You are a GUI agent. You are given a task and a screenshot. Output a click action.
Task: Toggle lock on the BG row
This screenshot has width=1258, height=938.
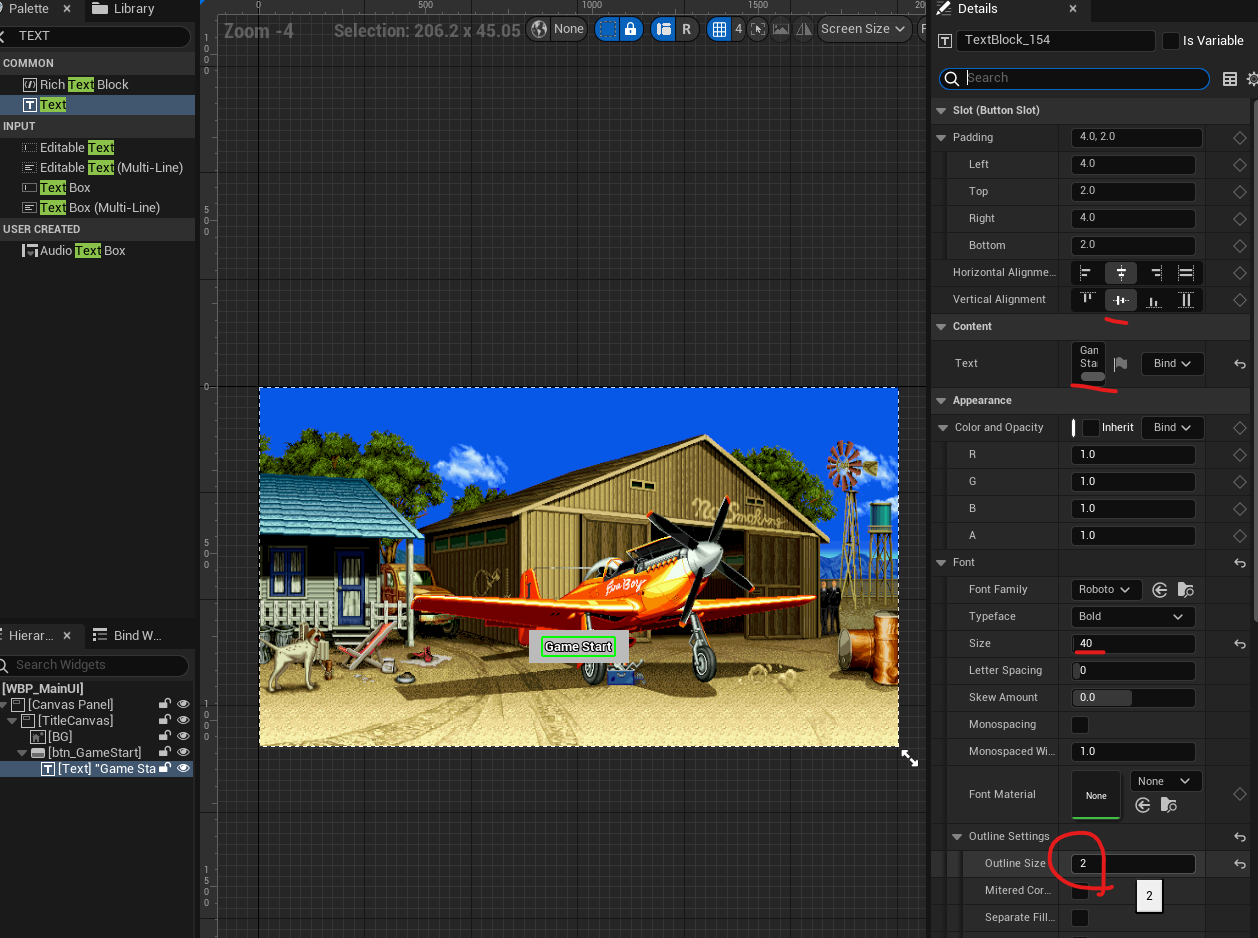(164, 737)
